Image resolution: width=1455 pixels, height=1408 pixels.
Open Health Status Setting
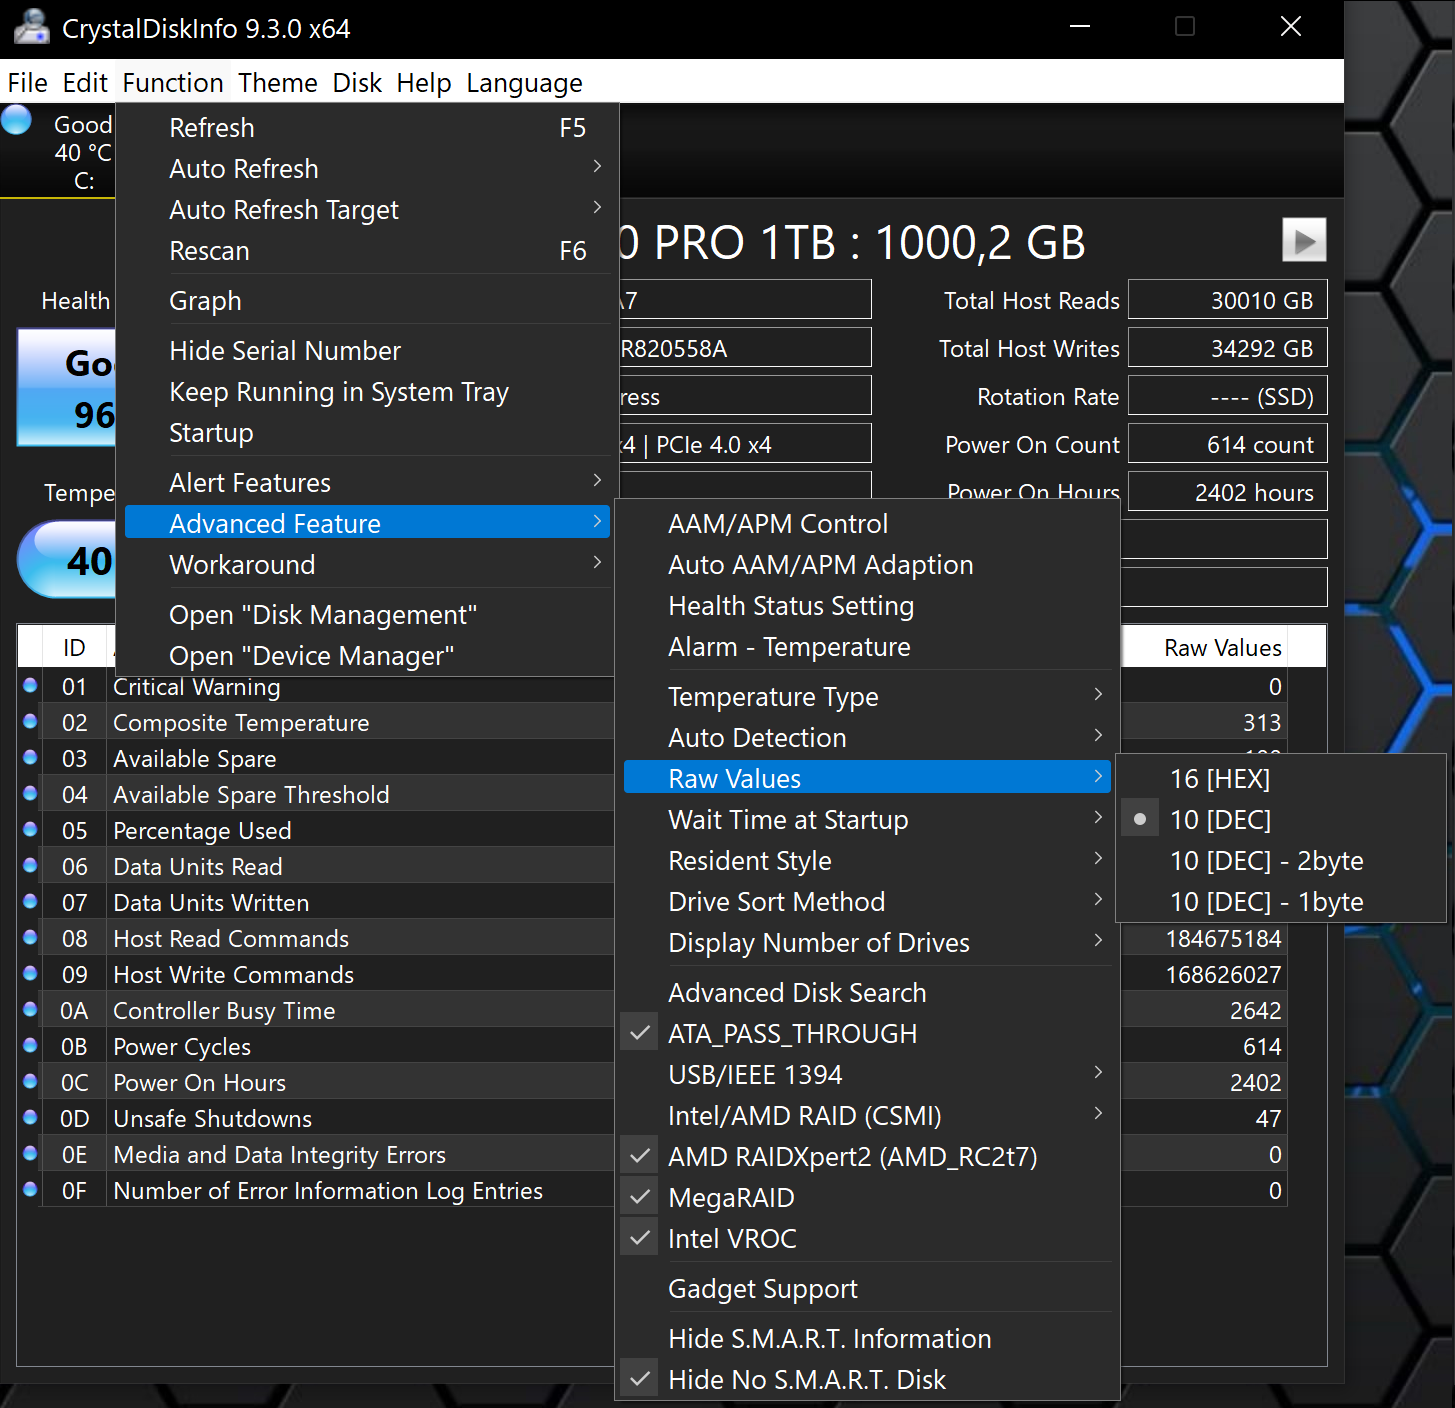click(867, 605)
